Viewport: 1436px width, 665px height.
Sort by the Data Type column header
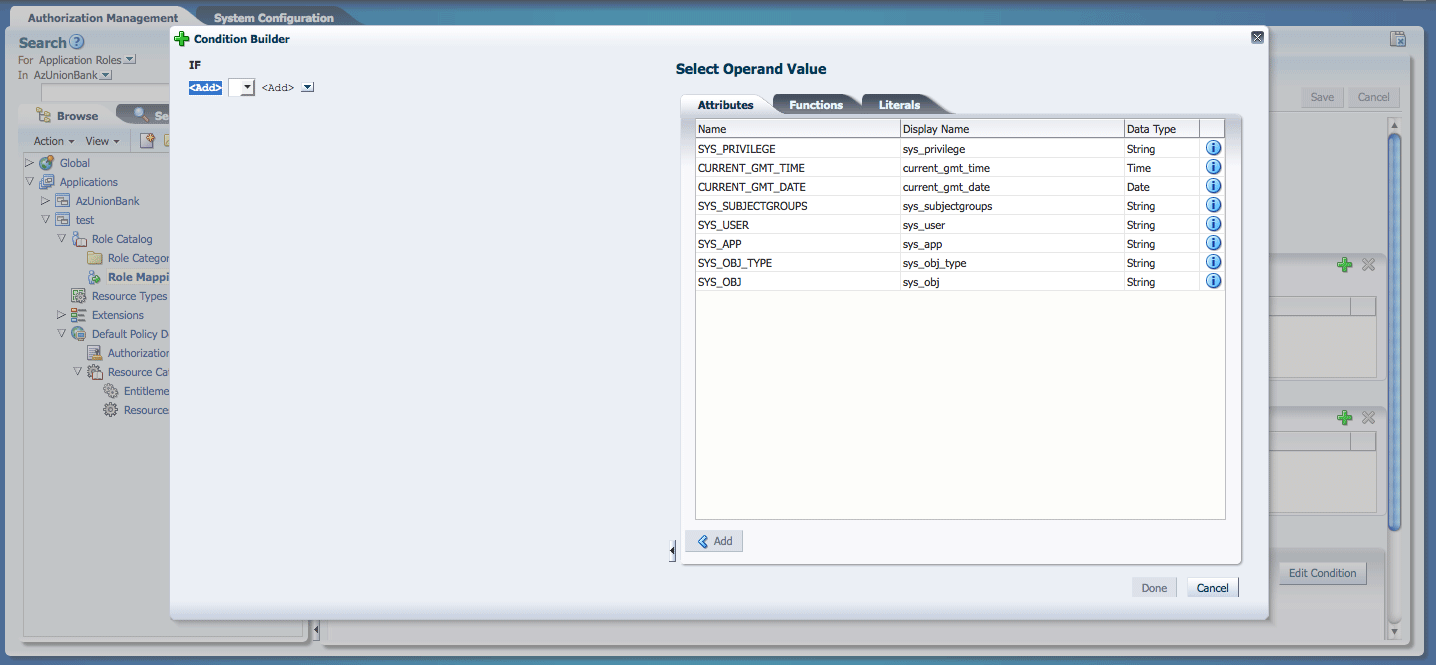click(x=1161, y=129)
